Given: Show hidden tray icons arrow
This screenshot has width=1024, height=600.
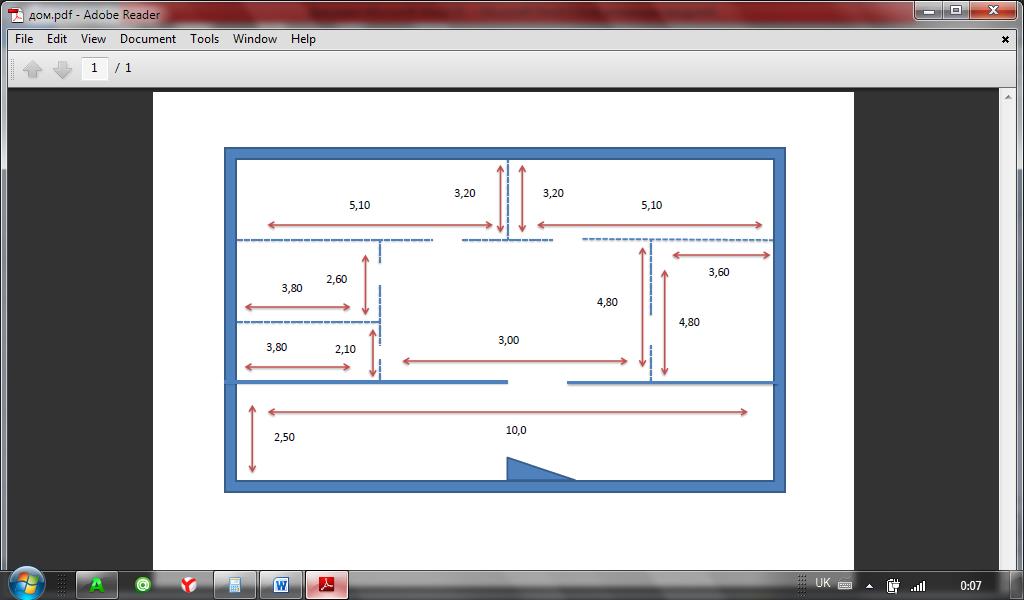Looking at the screenshot, I should [x=869, y=586].
